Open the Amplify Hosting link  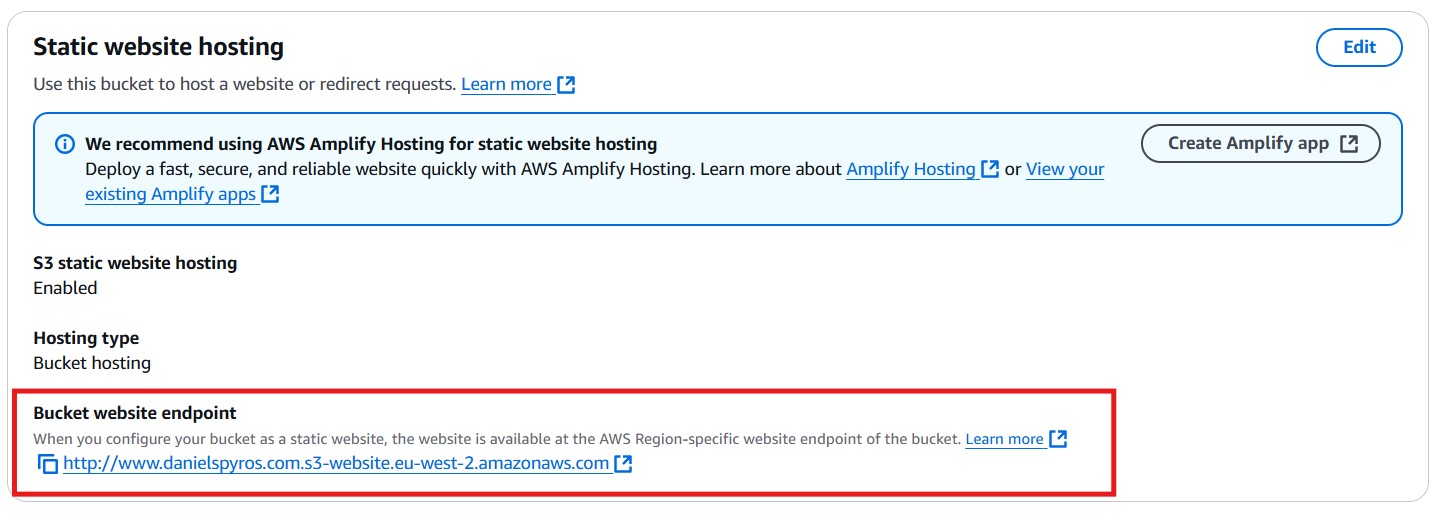[x=910, y=170]
